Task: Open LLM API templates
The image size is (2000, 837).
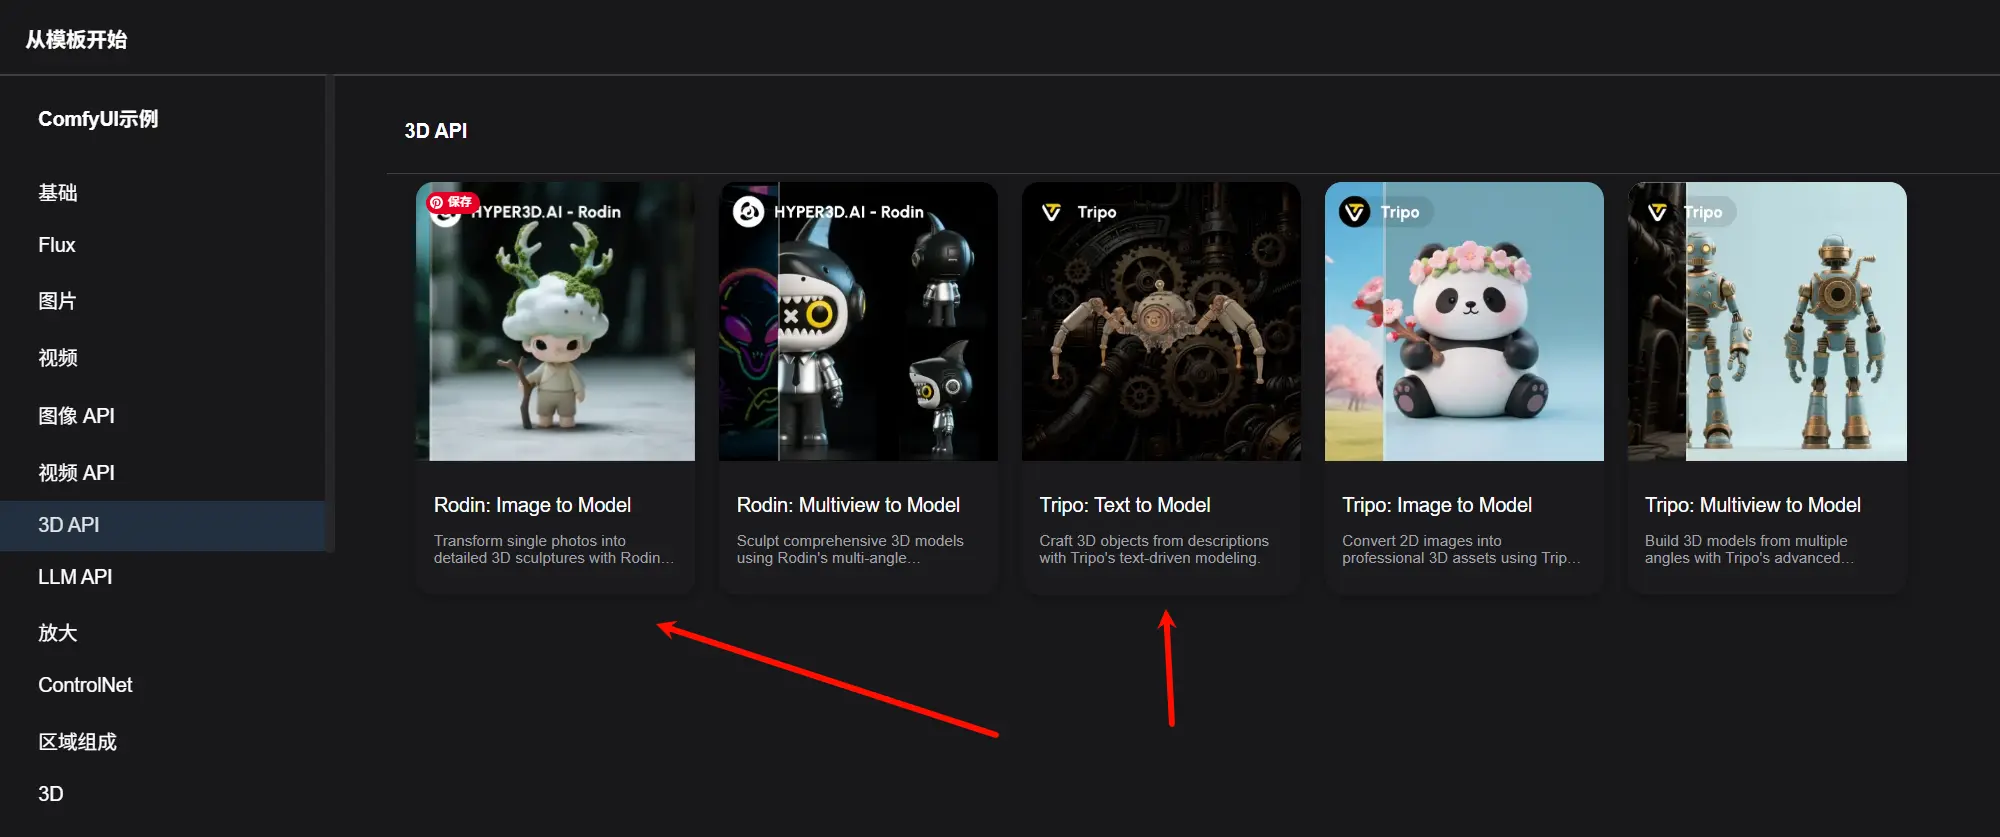Action: coord(75,577)
